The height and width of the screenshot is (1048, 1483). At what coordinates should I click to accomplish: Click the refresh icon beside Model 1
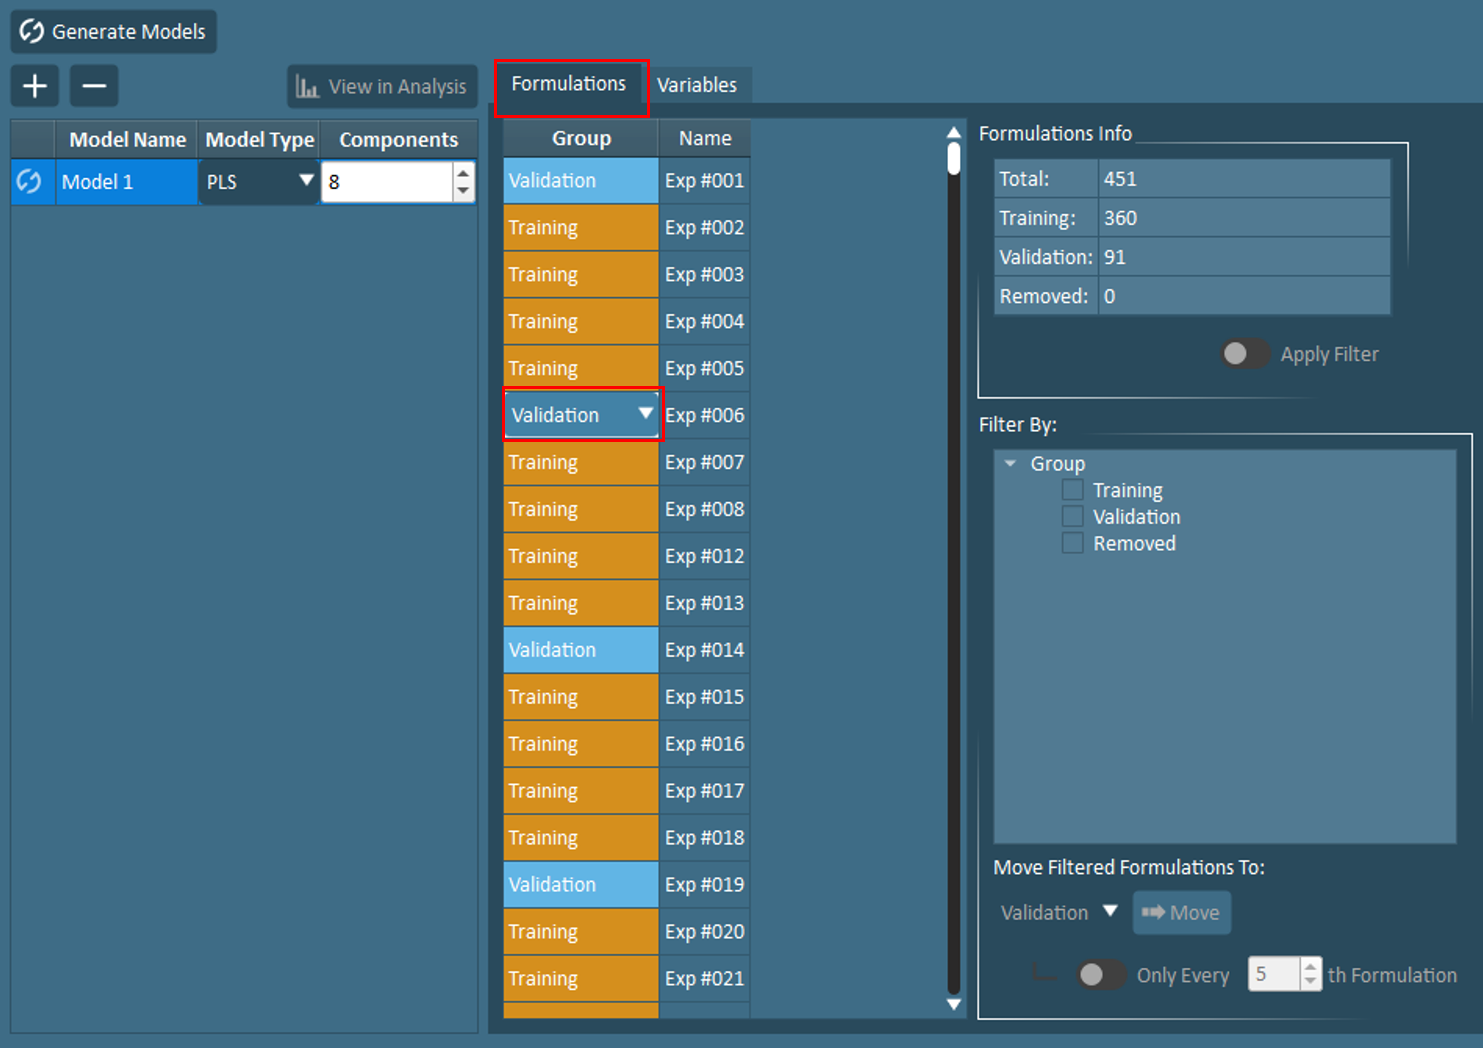(31, 182)
